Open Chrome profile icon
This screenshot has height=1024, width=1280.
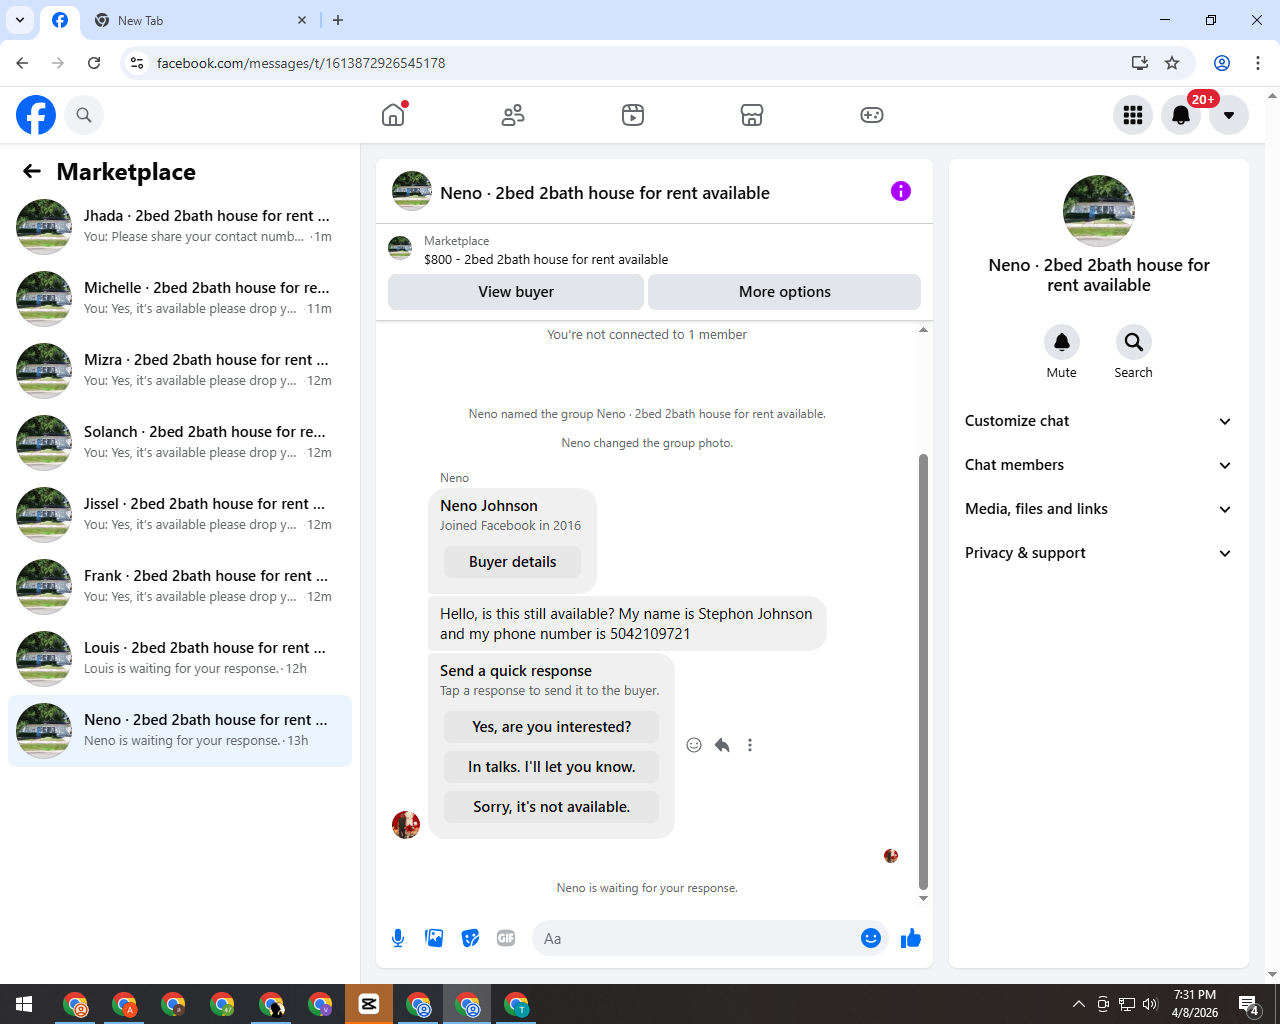click(x=1222, y=63)
